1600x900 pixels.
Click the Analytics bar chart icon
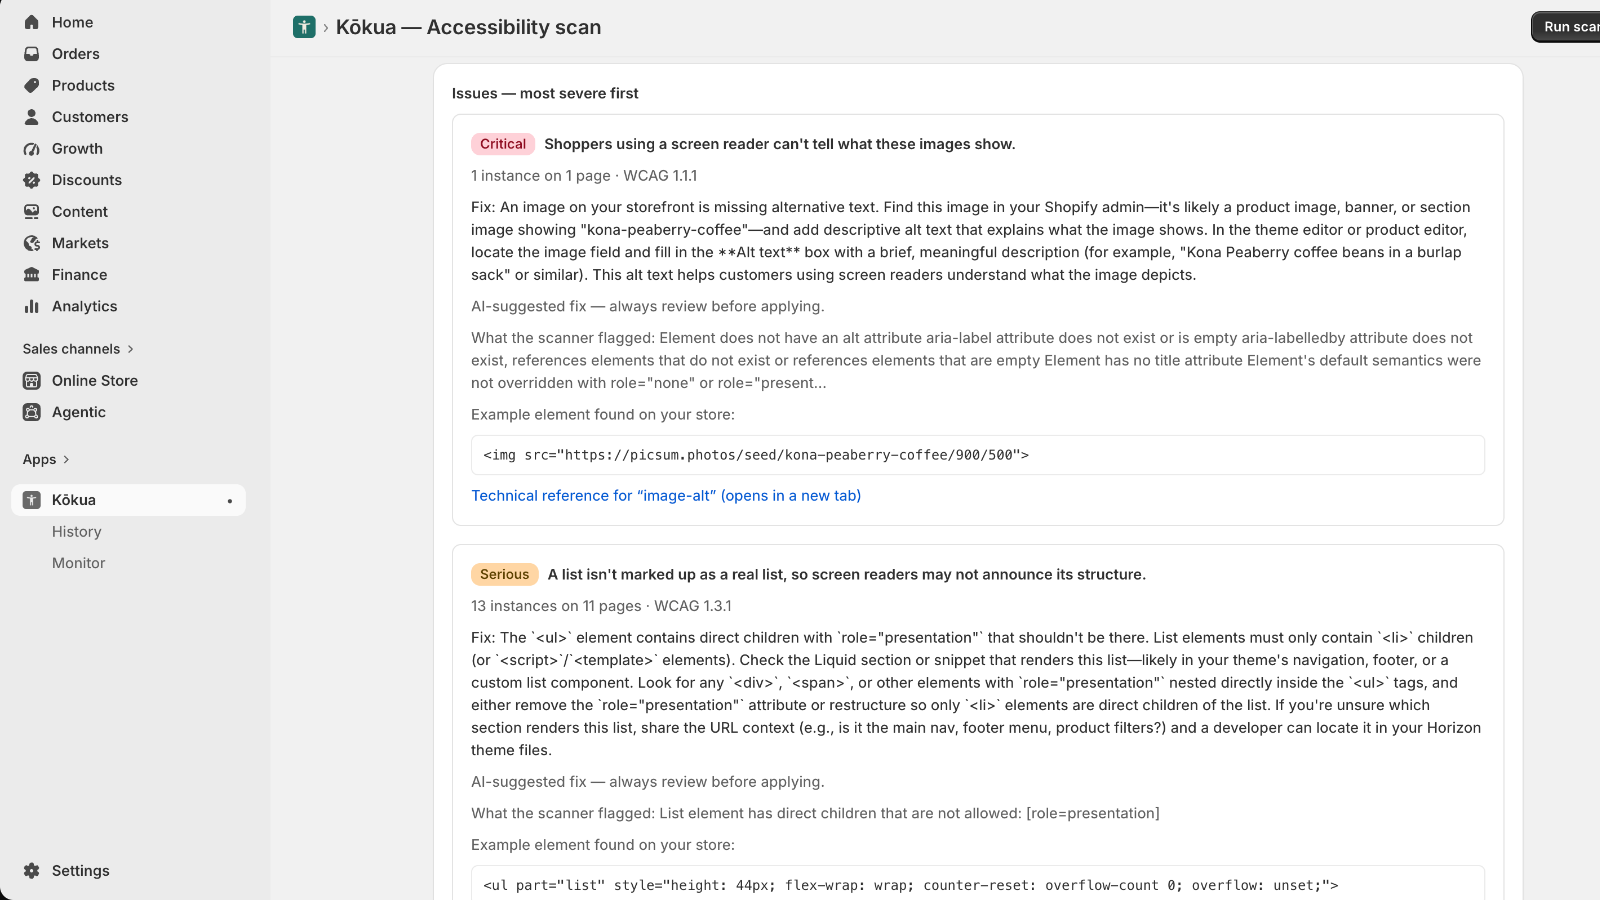tap(32, 306)
